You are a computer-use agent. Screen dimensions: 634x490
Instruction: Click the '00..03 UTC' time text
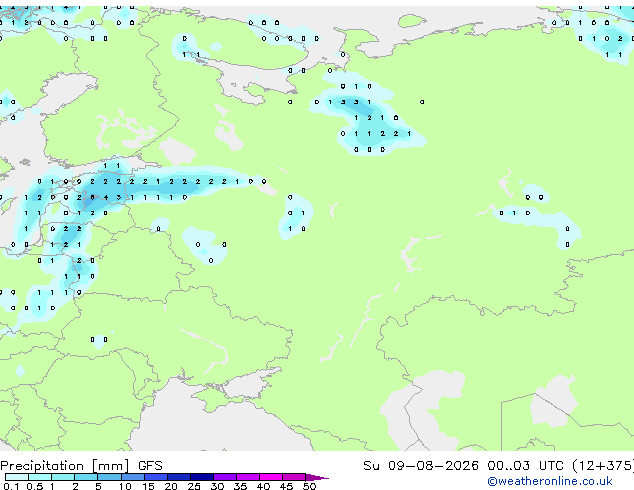tap(525, 466)
